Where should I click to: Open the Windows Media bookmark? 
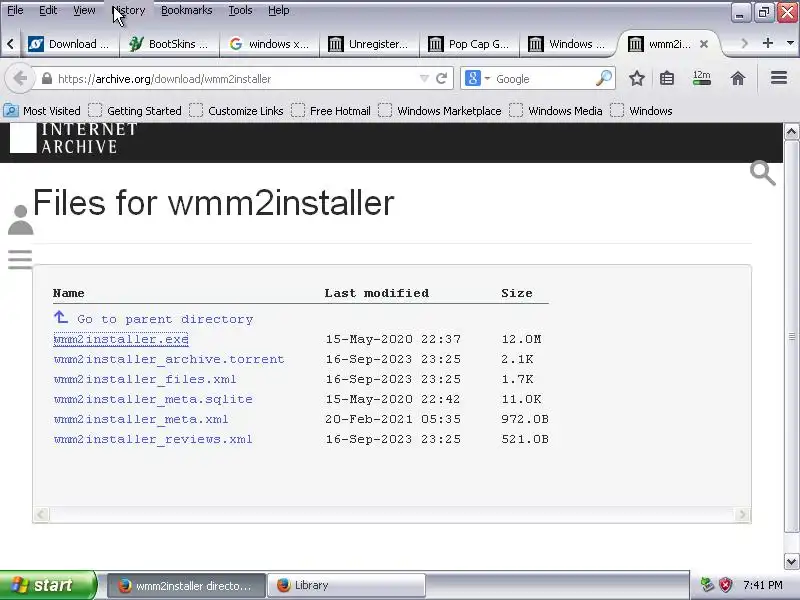[x=556, y=111]
